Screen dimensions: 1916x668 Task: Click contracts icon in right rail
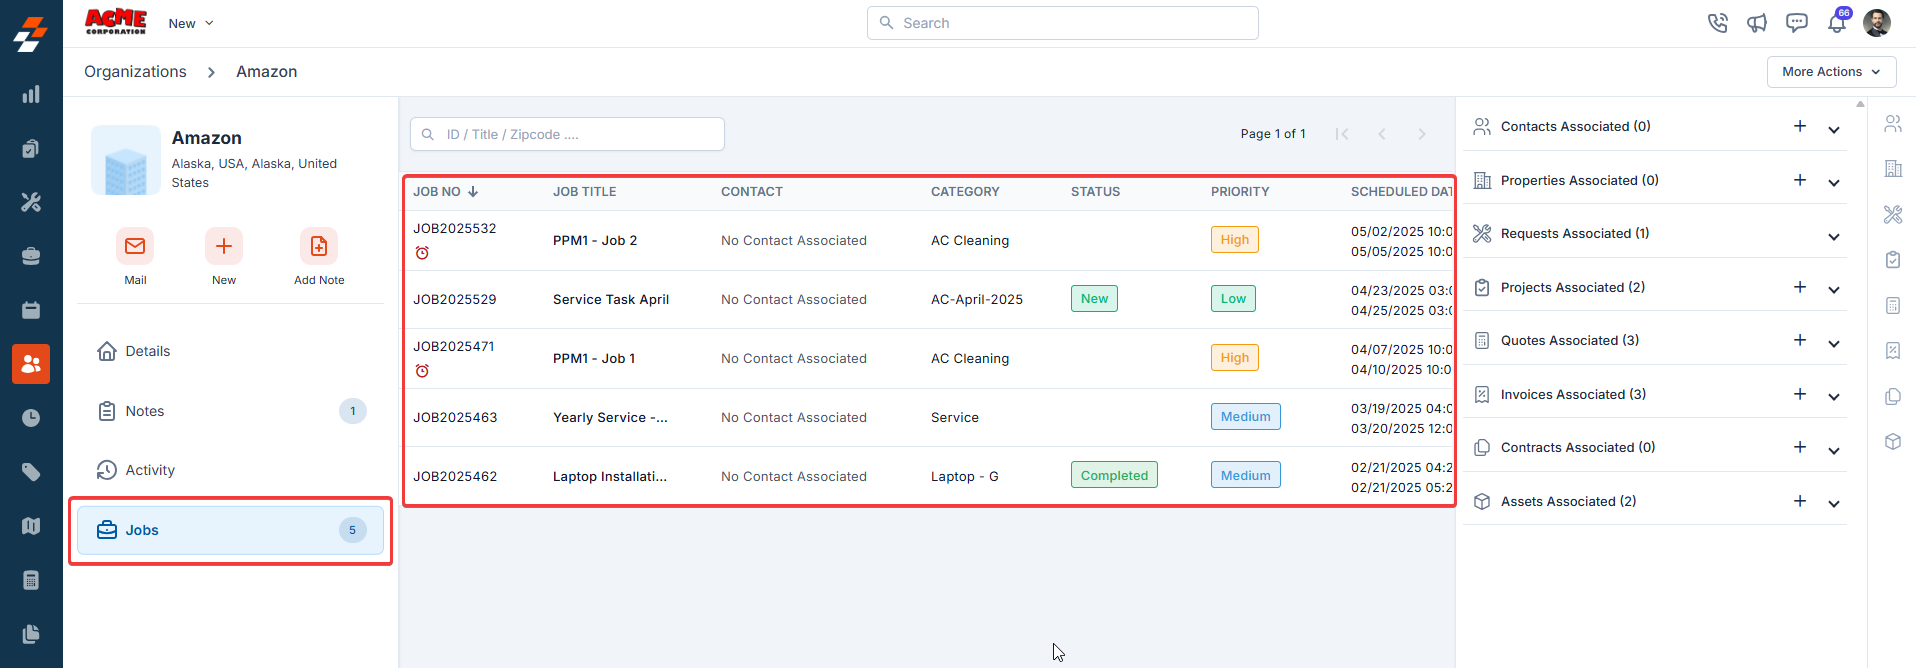[1893, 396]
